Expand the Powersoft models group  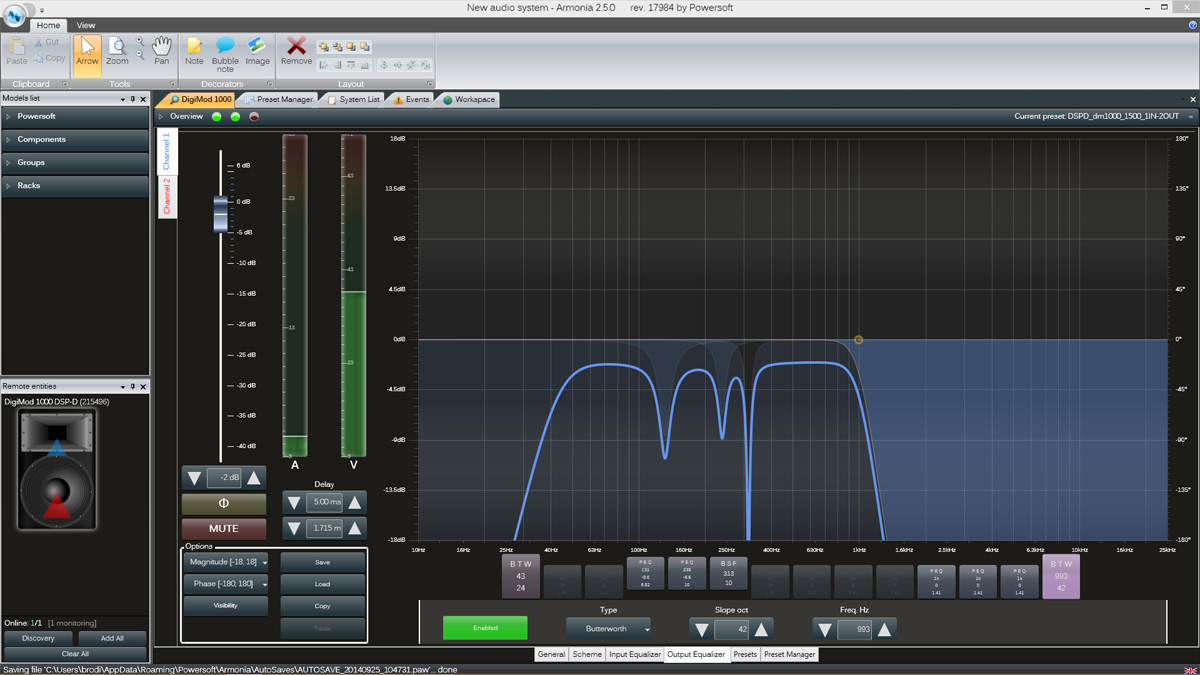click(x=75, y=116)
